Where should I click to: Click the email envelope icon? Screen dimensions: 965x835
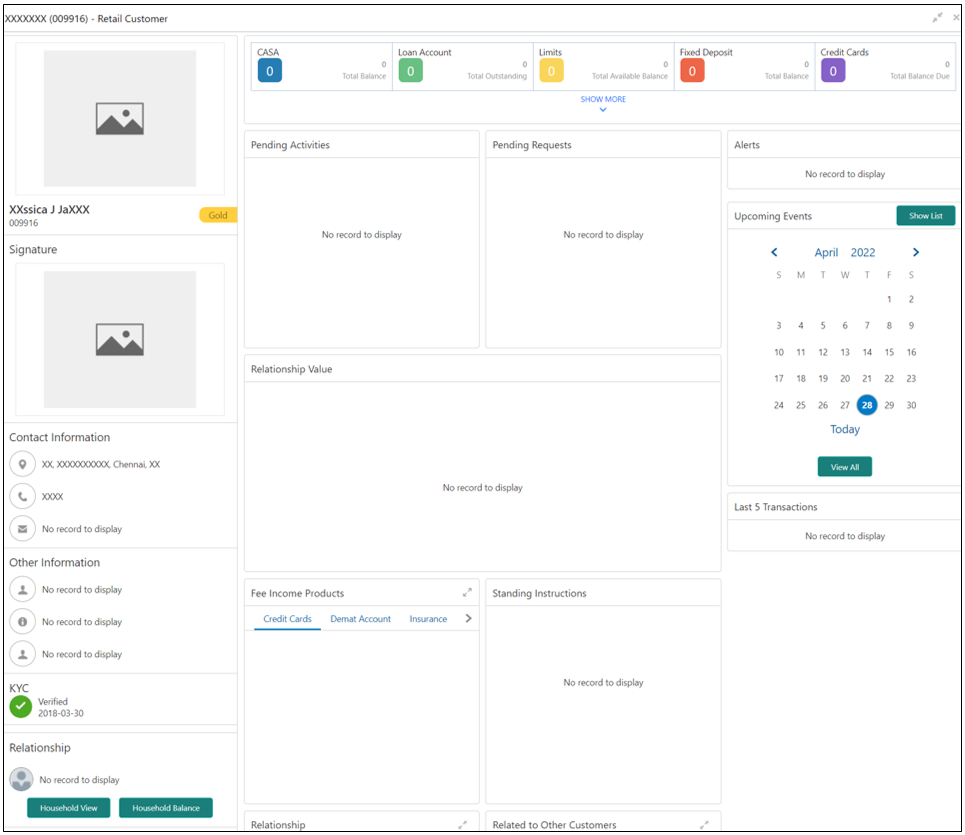coord(23,529)
